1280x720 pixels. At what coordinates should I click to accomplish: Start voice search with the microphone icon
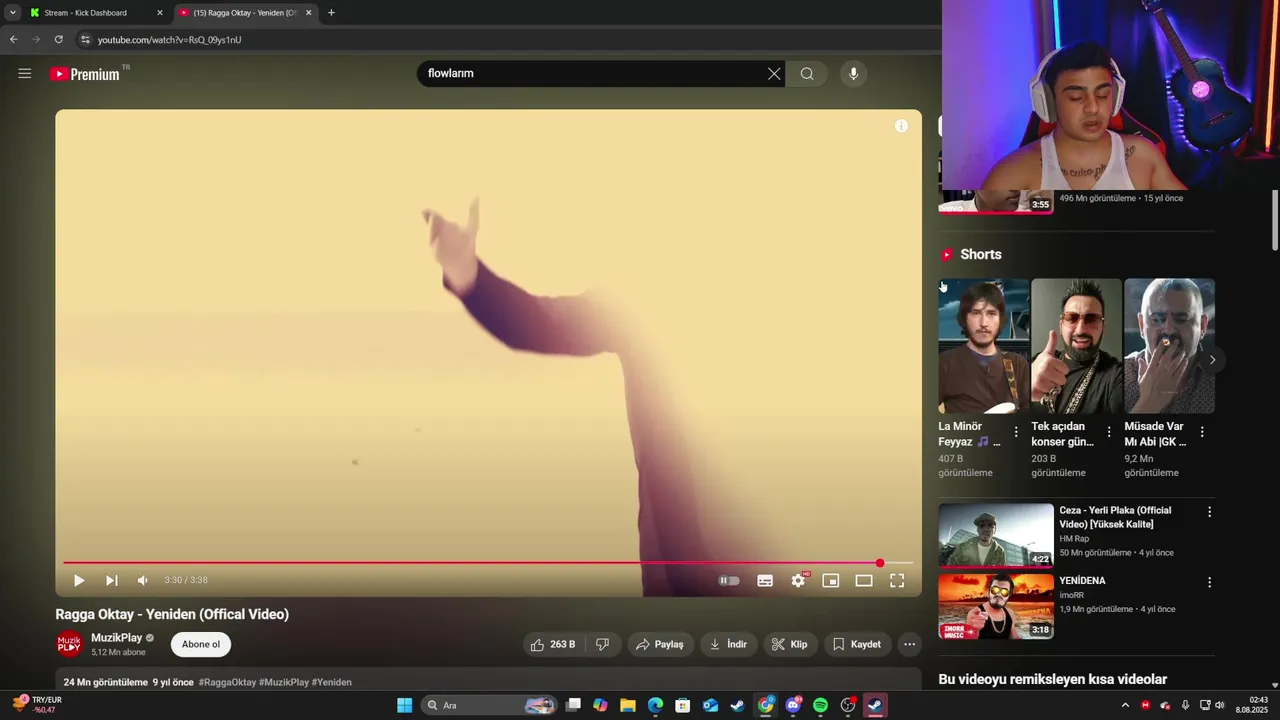click(x=853, y=73)
